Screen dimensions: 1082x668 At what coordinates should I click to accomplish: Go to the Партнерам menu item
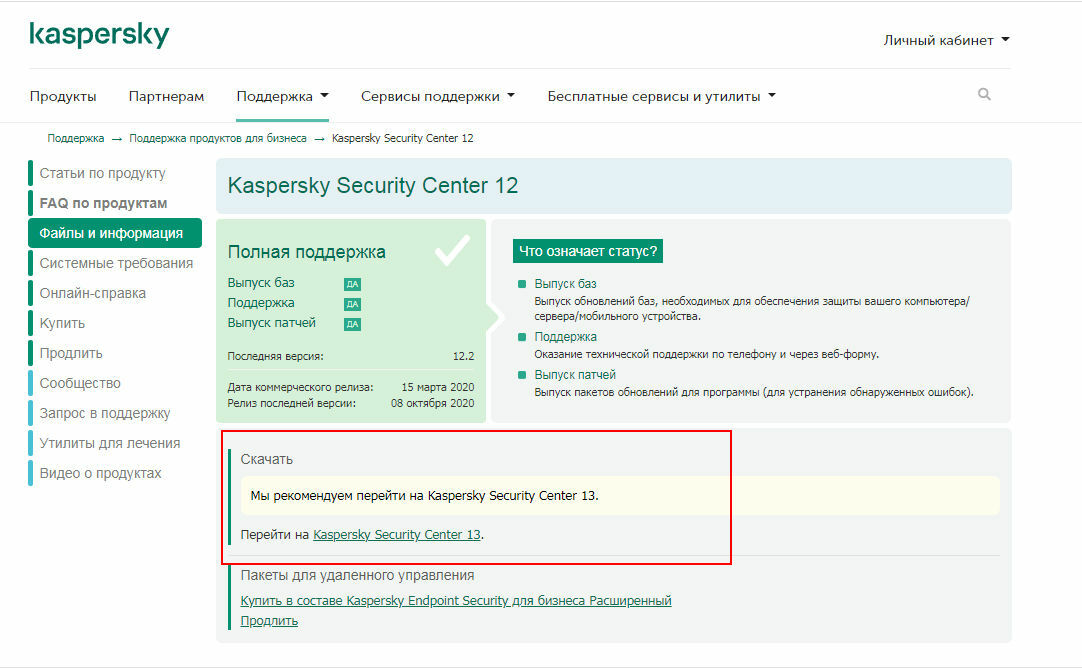pyautogui.click(x=166, y=96)
